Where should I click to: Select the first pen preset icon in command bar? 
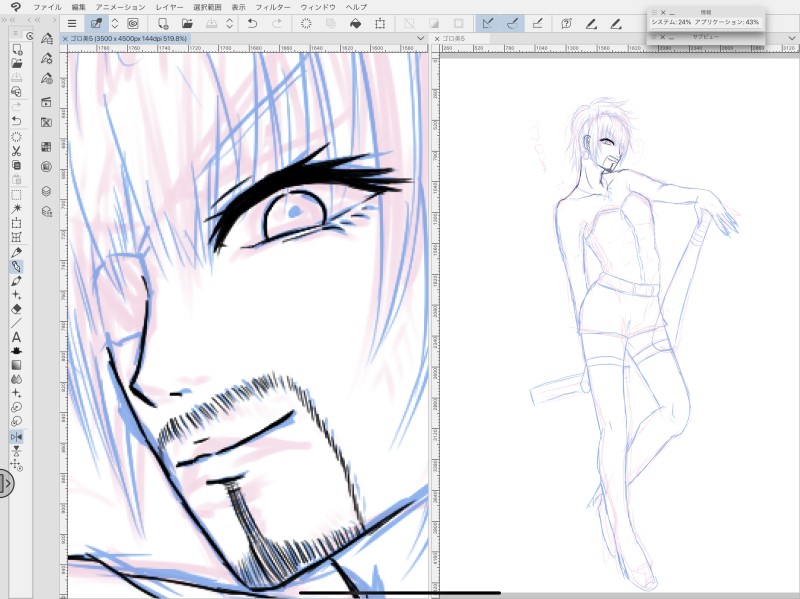tap(591, 23)
